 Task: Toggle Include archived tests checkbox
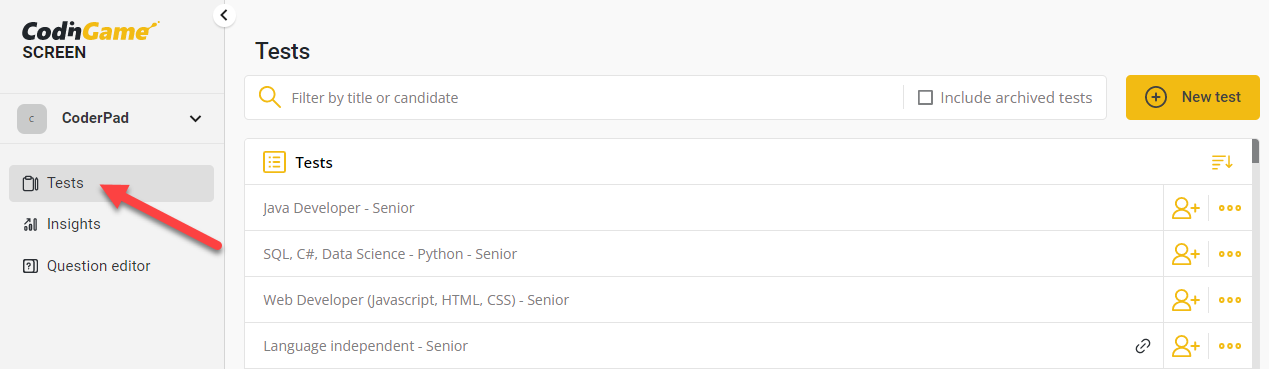pos(925,98)
